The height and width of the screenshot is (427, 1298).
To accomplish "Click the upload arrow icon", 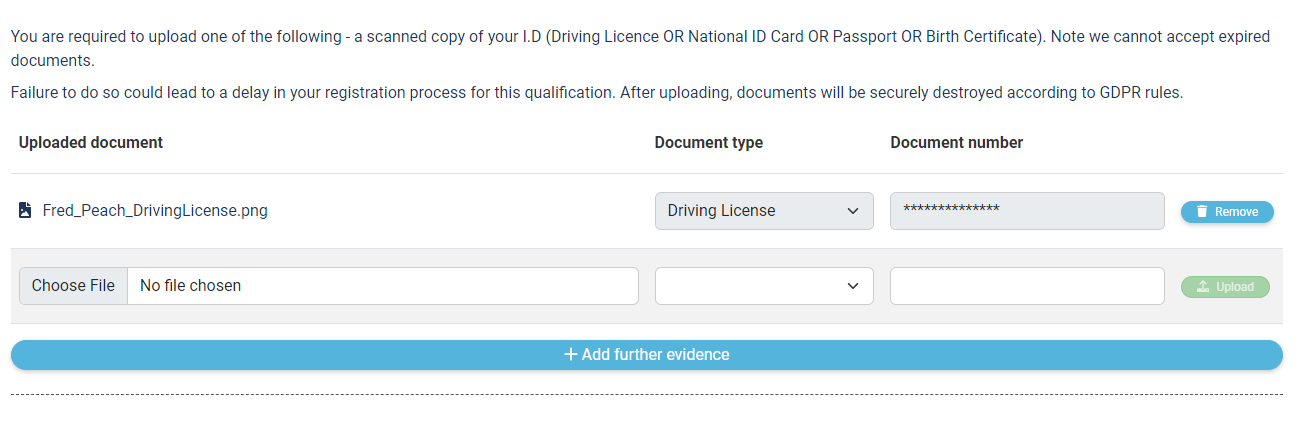I will [1203, 287].
